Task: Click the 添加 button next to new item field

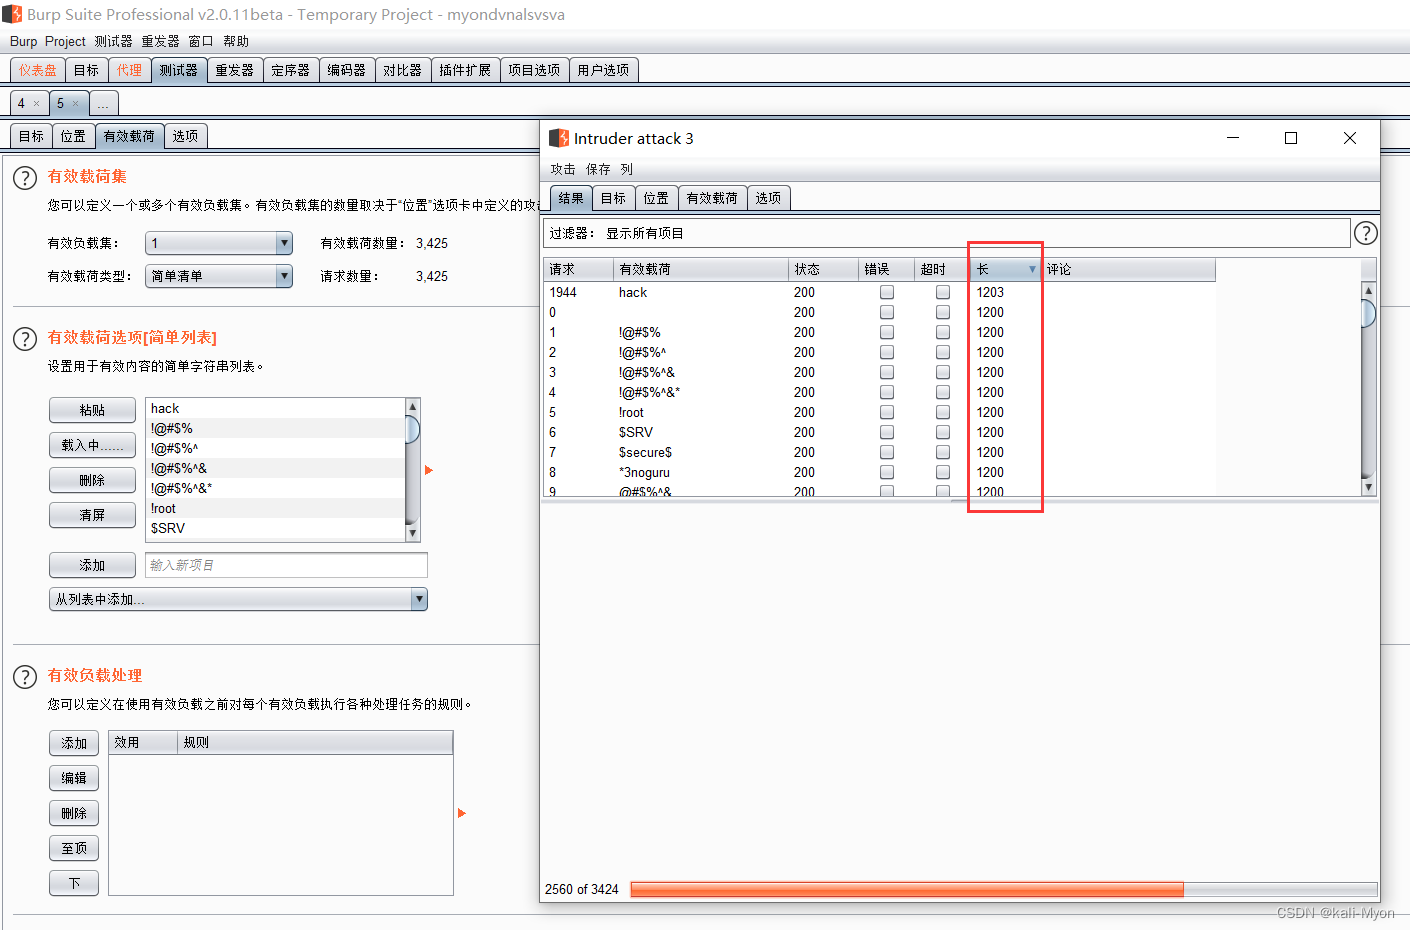Action: click(x=92, y=565)
